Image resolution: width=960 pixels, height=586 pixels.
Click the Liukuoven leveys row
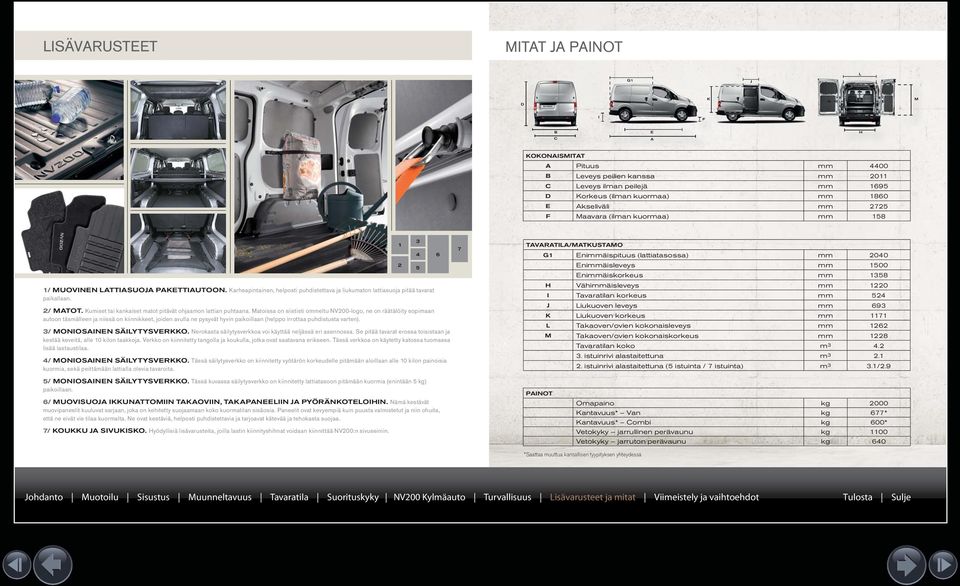tap(716, 306)
